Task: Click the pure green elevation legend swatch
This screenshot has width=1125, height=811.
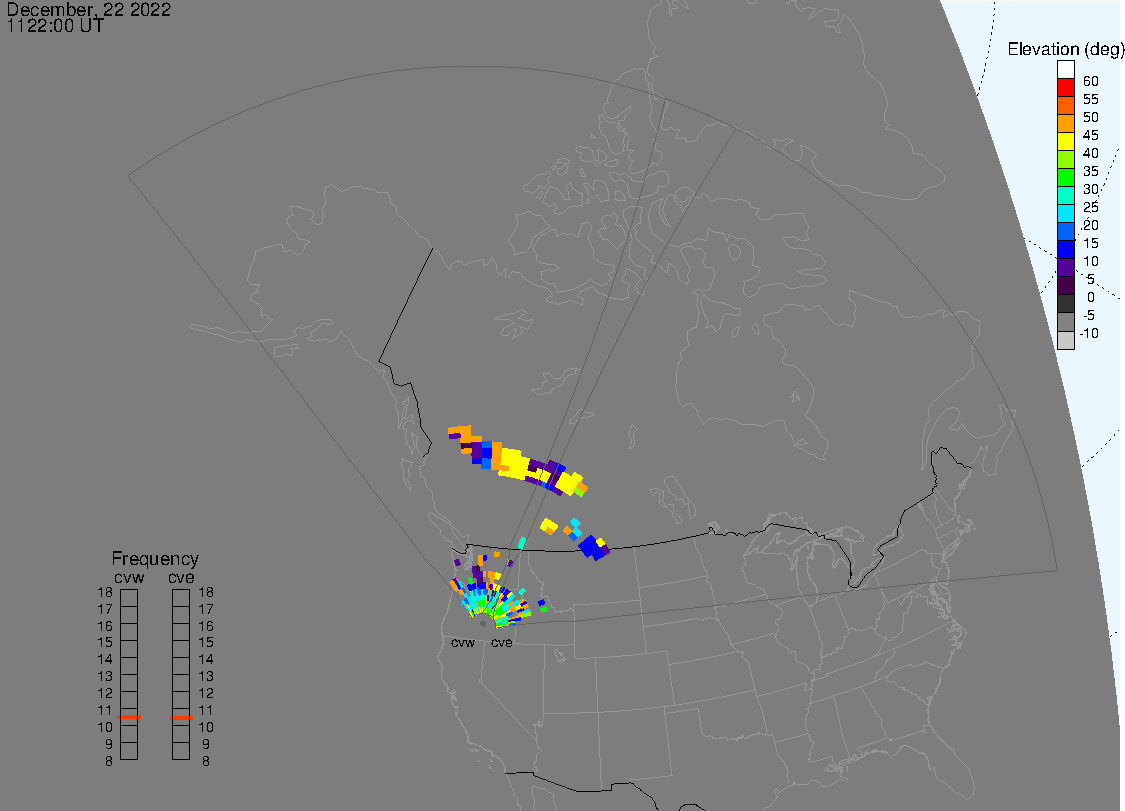Action: pyautogui.click(x=1065, y=177)
